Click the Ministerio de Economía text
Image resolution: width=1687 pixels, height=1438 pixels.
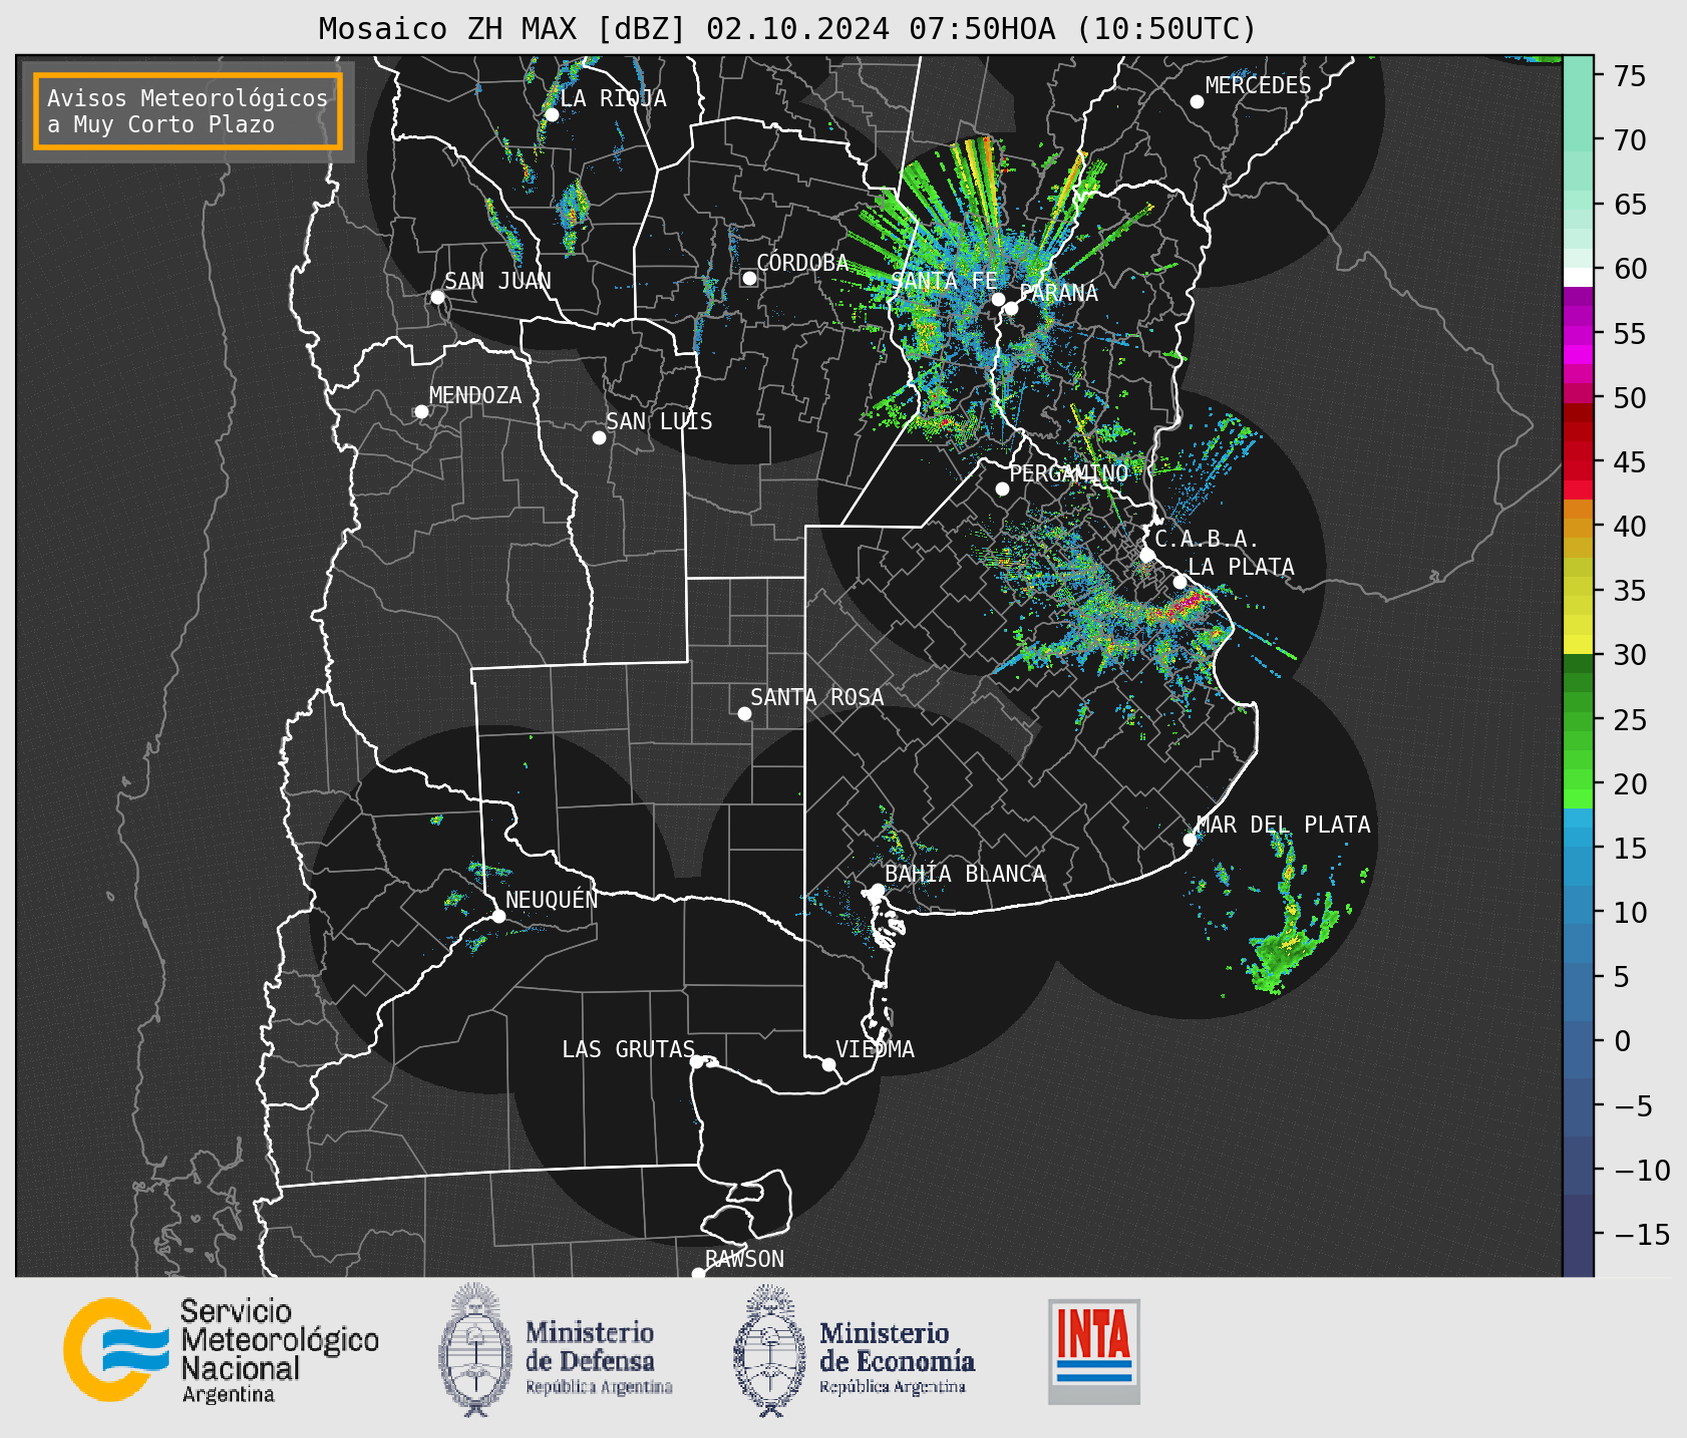pos(897,1358)
